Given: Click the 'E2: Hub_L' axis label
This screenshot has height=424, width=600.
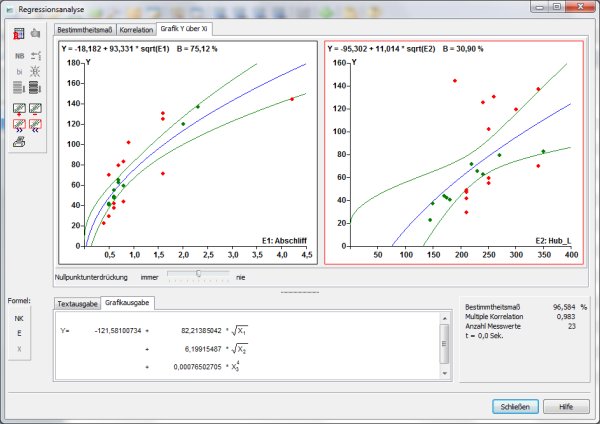Looking at the screenshot, I should point(553,241).
